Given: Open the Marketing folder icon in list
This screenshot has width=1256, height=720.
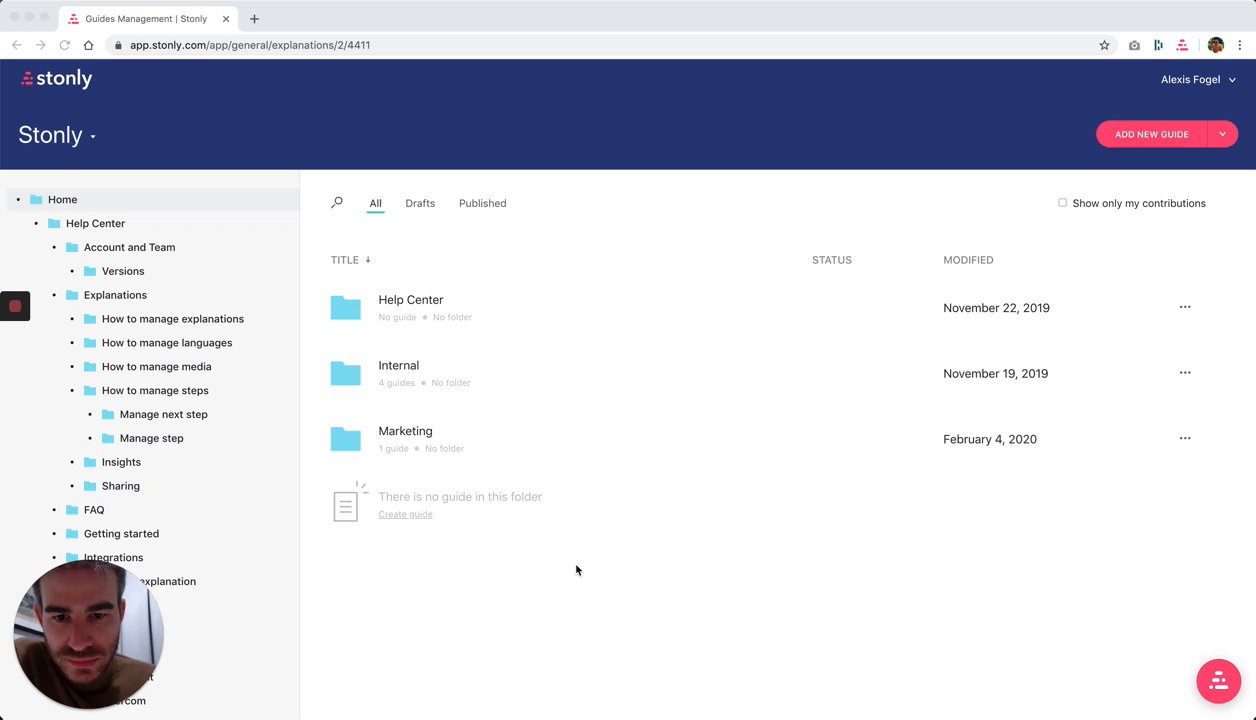Looking at the screenshot, I should (x=345, y=439).
